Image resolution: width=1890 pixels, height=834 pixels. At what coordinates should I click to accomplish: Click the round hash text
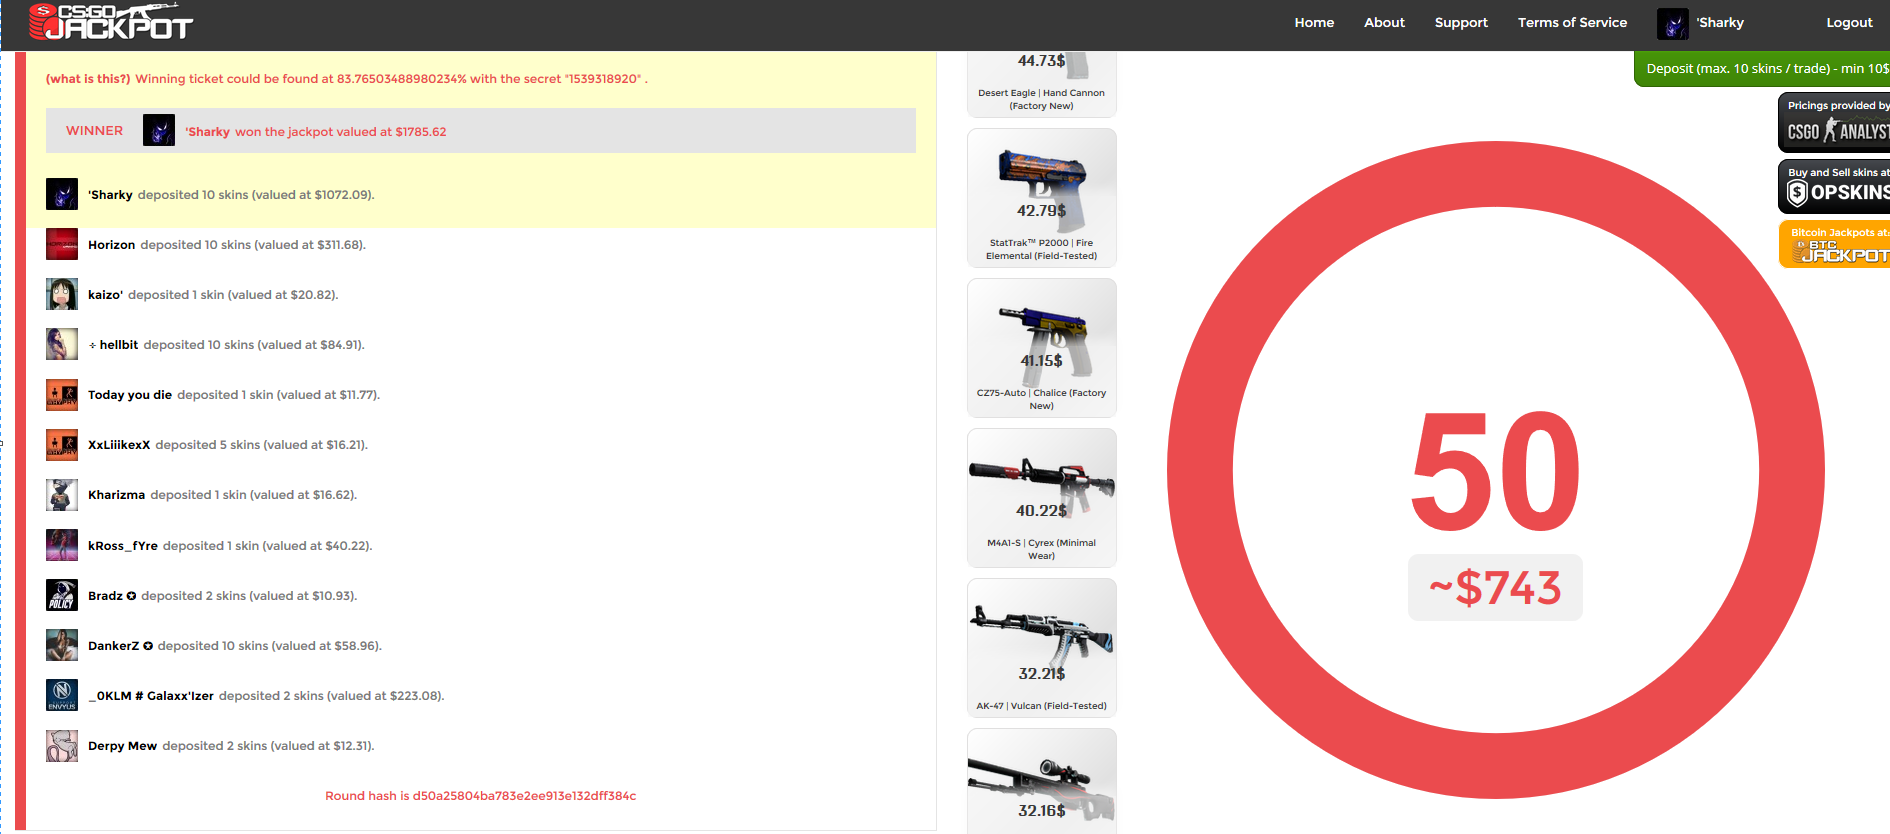(x=480, y=796)
